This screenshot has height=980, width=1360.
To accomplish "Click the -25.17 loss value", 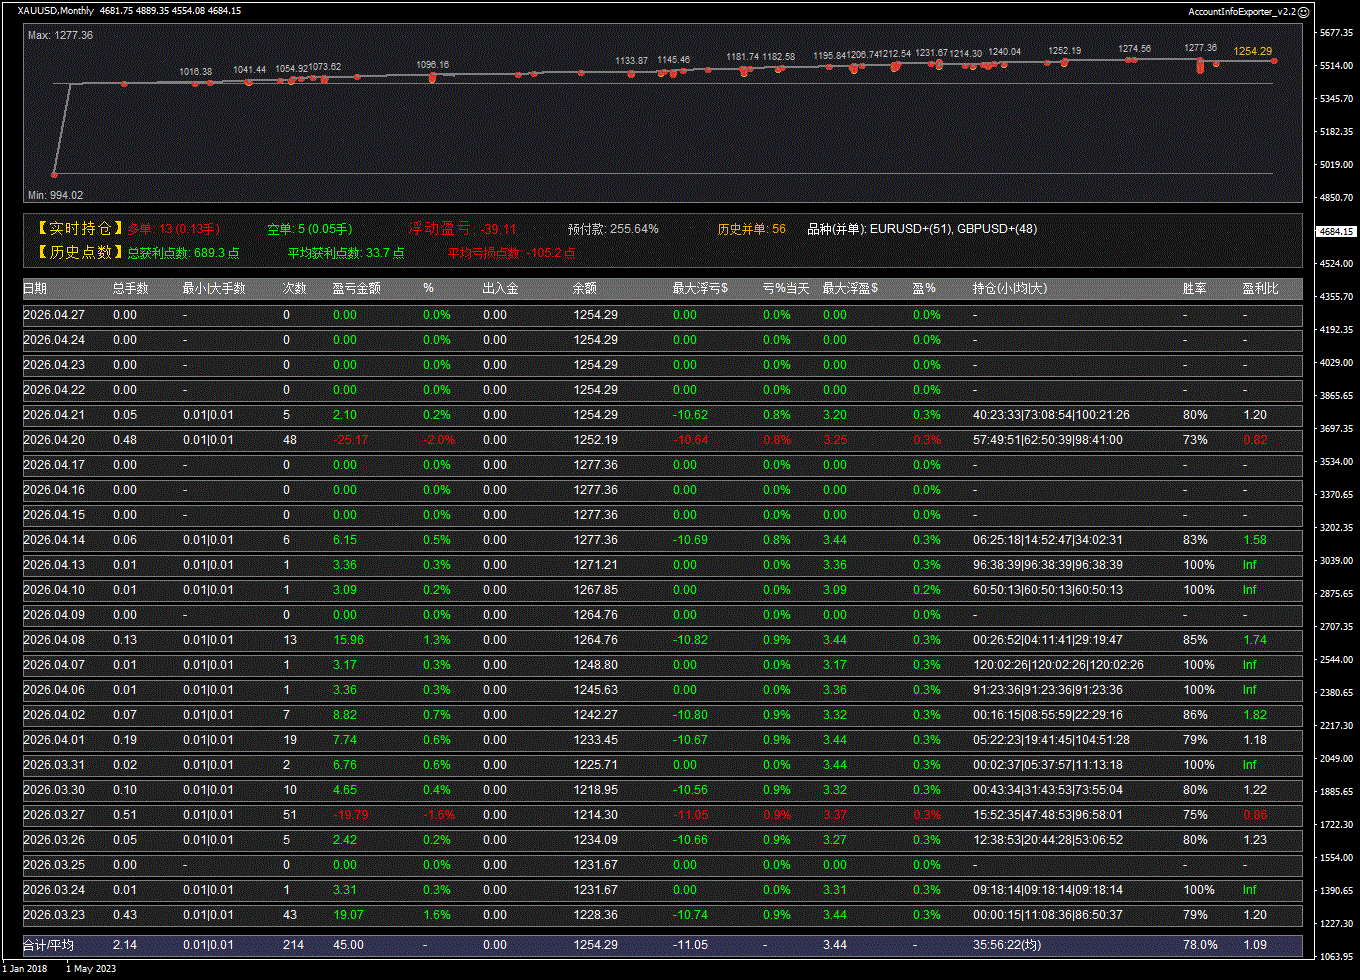I will [350, 440].
